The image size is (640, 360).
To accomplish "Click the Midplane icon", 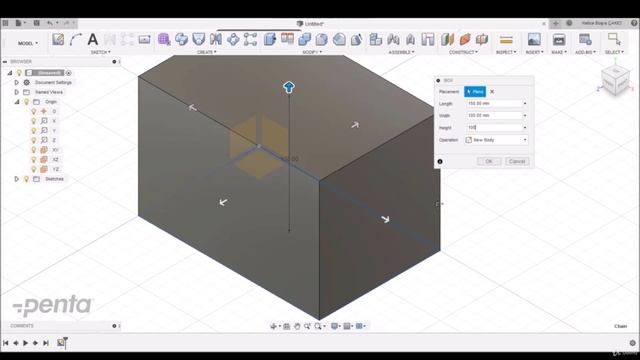I will [482, 39].
